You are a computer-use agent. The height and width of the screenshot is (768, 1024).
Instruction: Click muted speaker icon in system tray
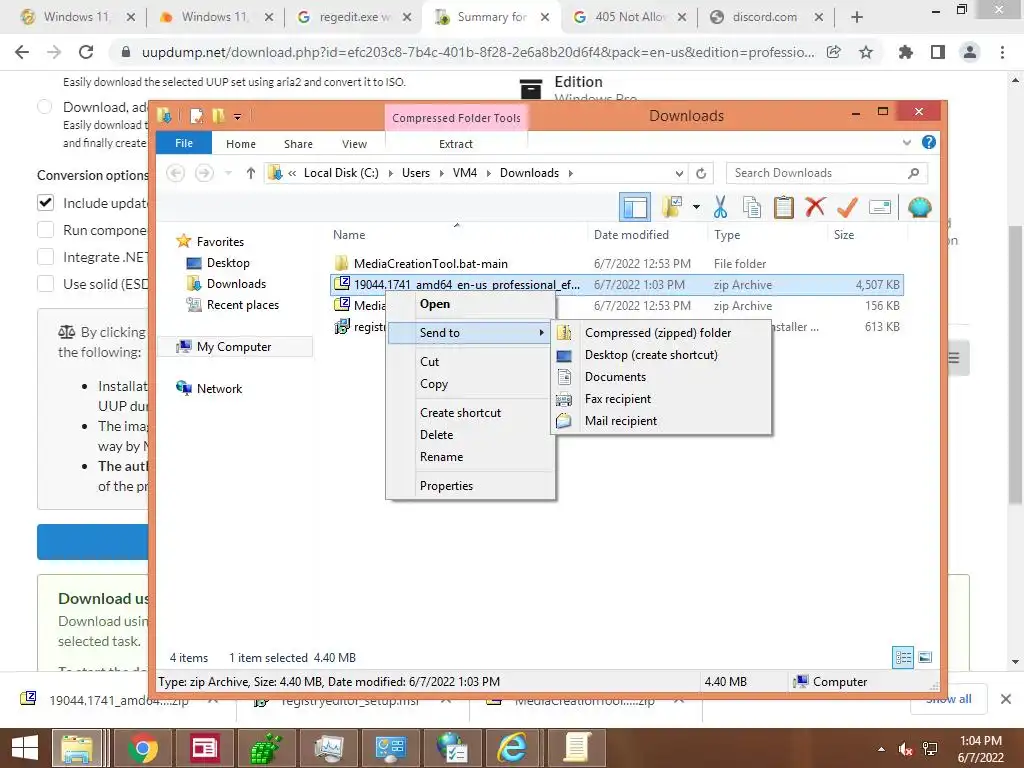(x=905, y=749)
